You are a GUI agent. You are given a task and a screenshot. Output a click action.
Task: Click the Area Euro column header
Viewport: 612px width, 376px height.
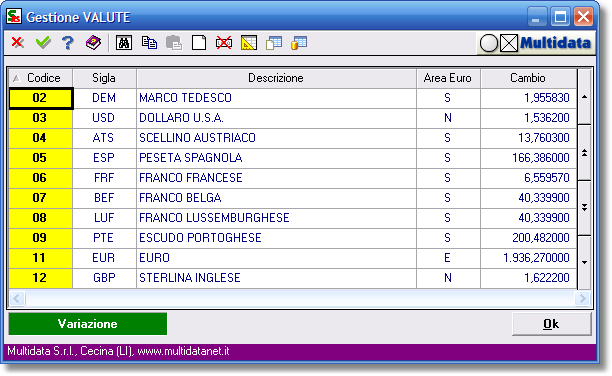tap(448, 78)
